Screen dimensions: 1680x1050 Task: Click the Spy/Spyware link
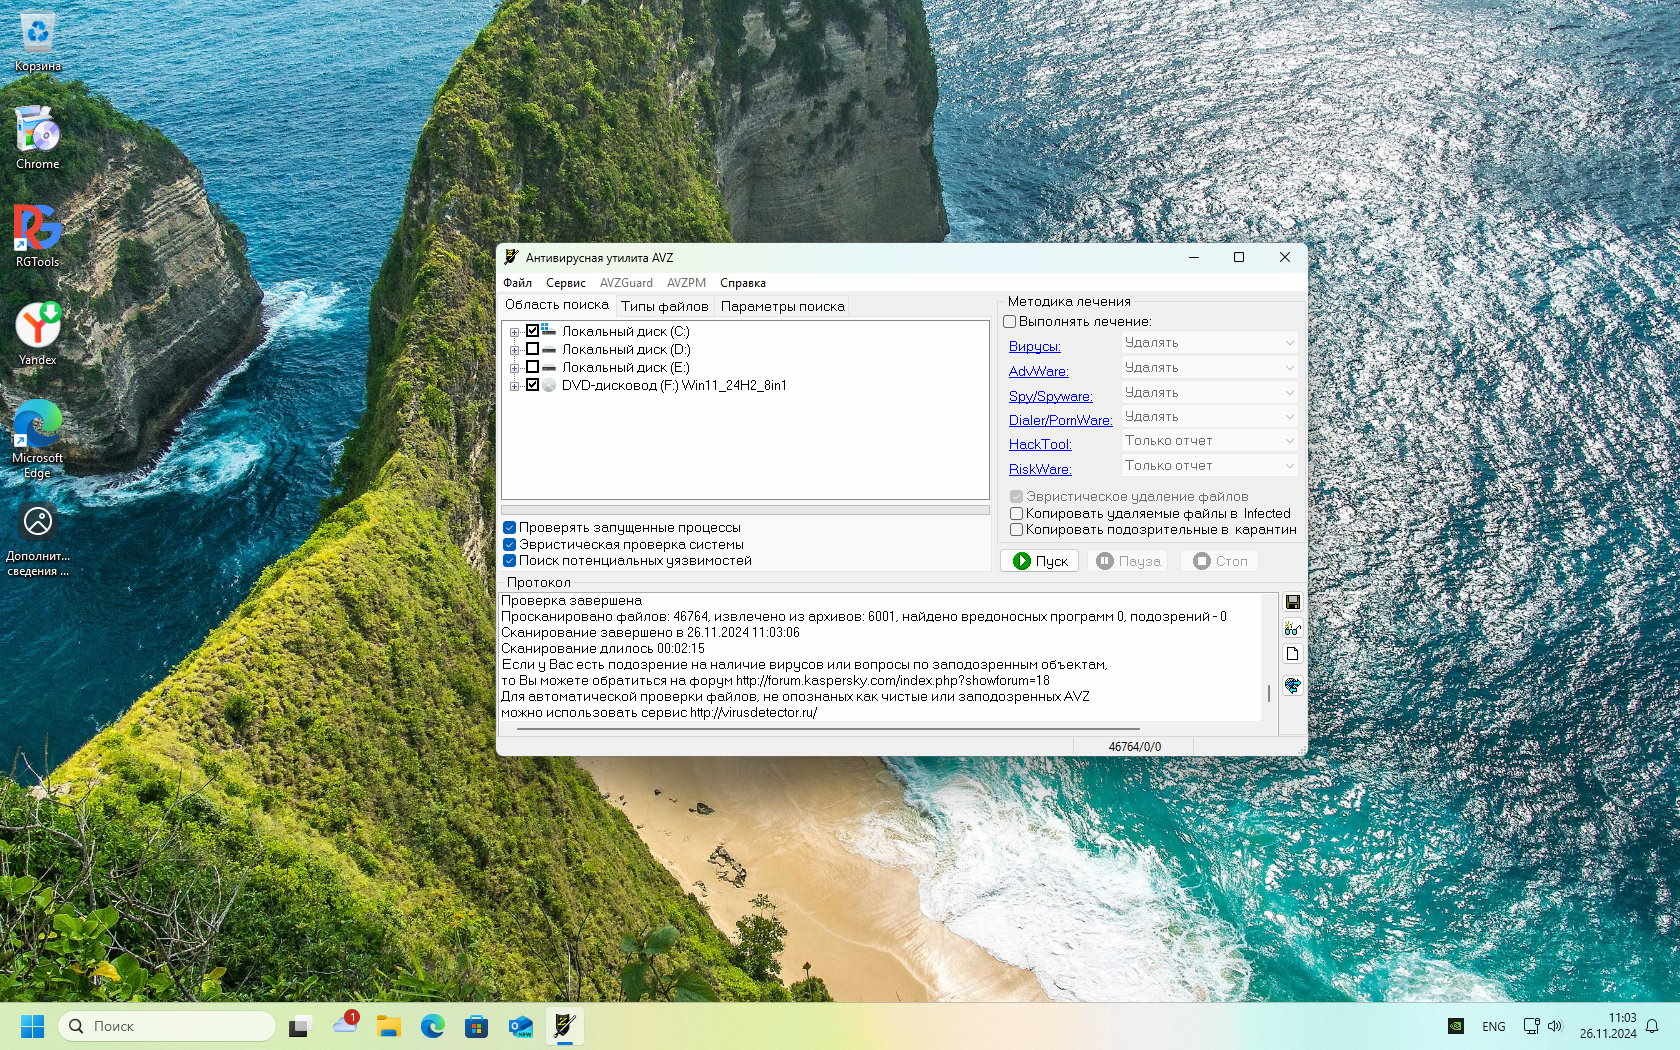pos(1050,396)
